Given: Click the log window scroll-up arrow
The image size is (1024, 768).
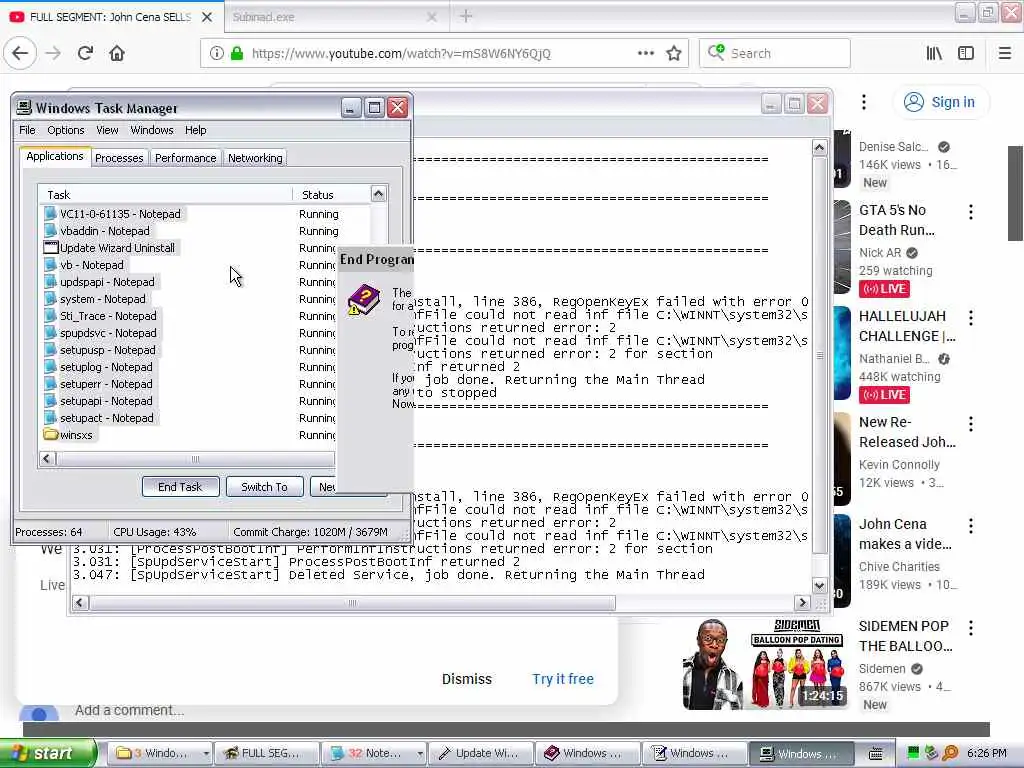Looking at the screenshot, I should click(819, 148).
